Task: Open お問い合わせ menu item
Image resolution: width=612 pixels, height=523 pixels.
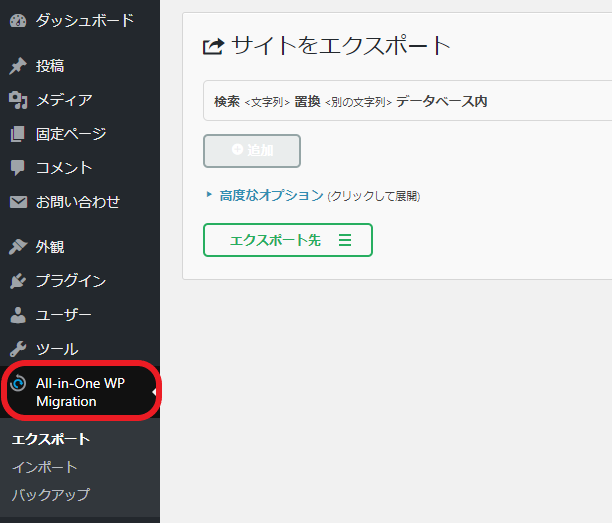Action: click(x=78, y=202)
